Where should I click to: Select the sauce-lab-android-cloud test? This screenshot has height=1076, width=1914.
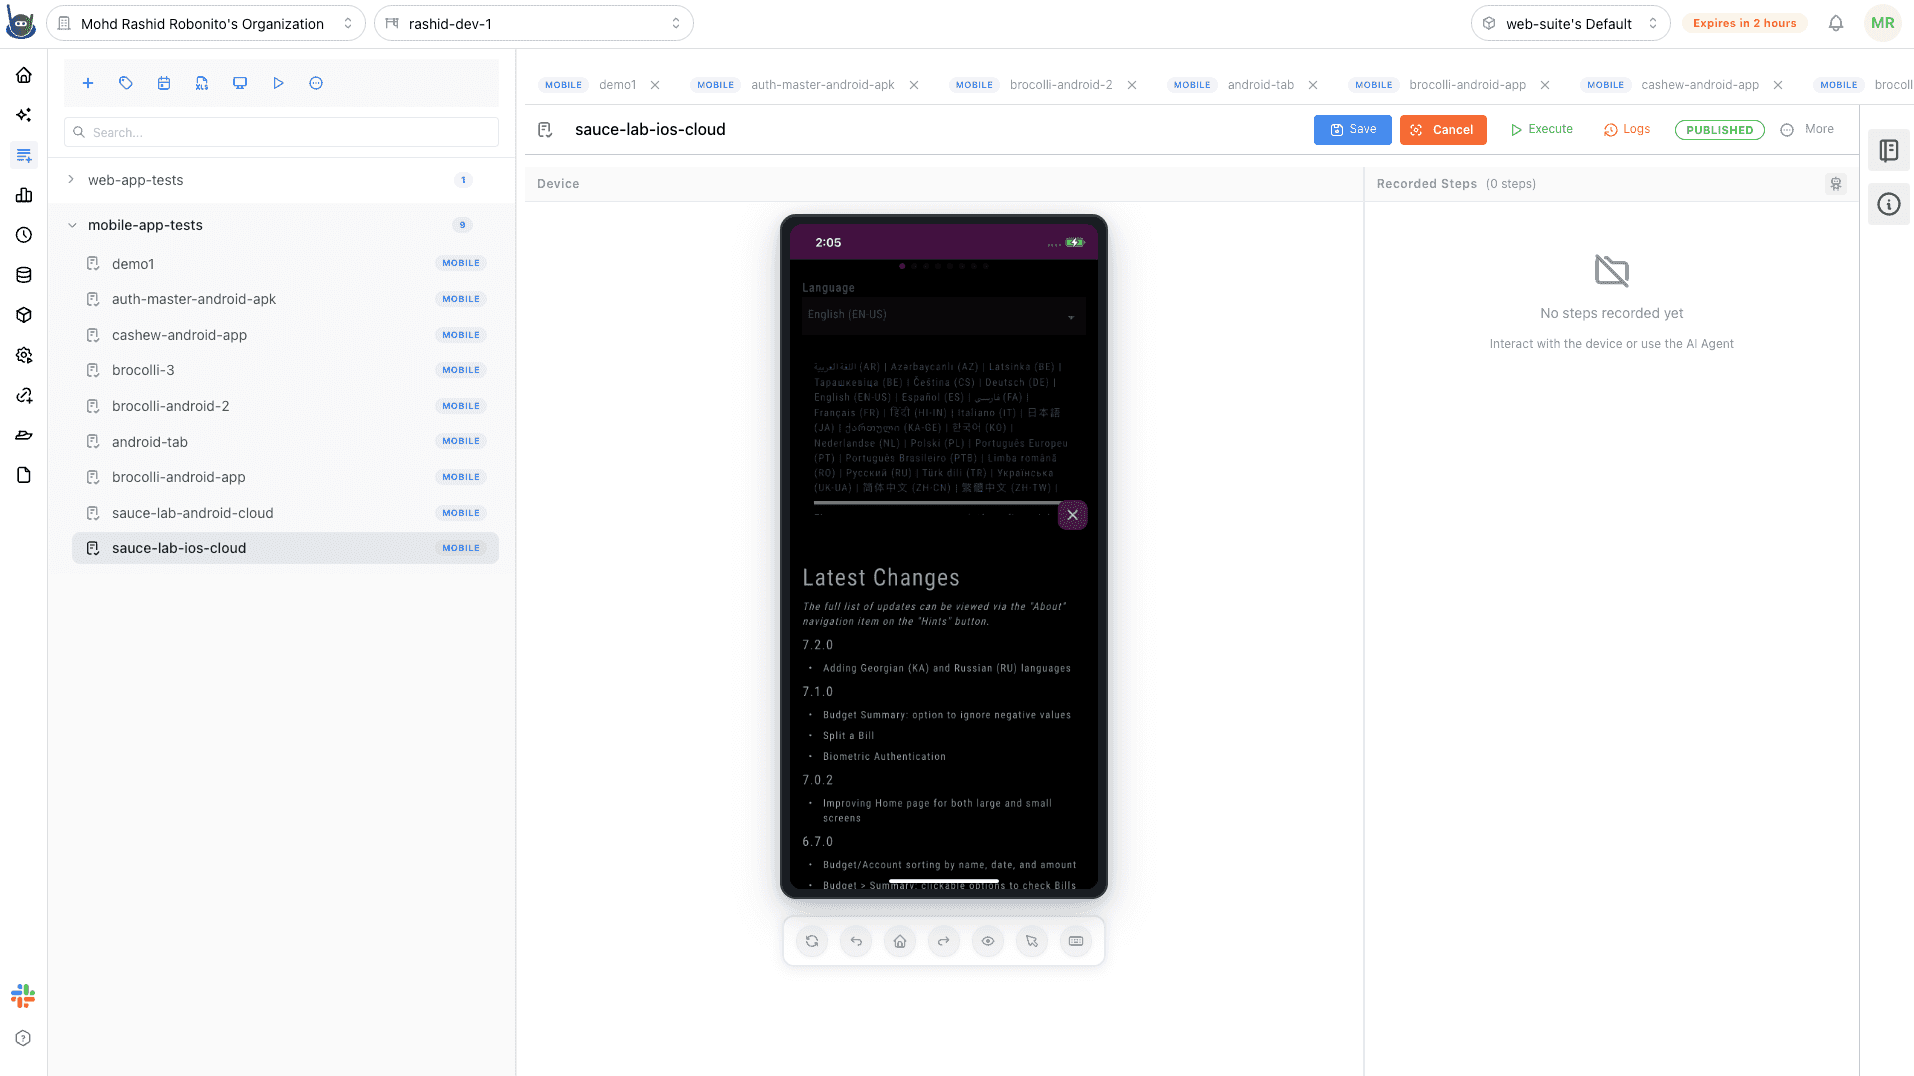285,513
